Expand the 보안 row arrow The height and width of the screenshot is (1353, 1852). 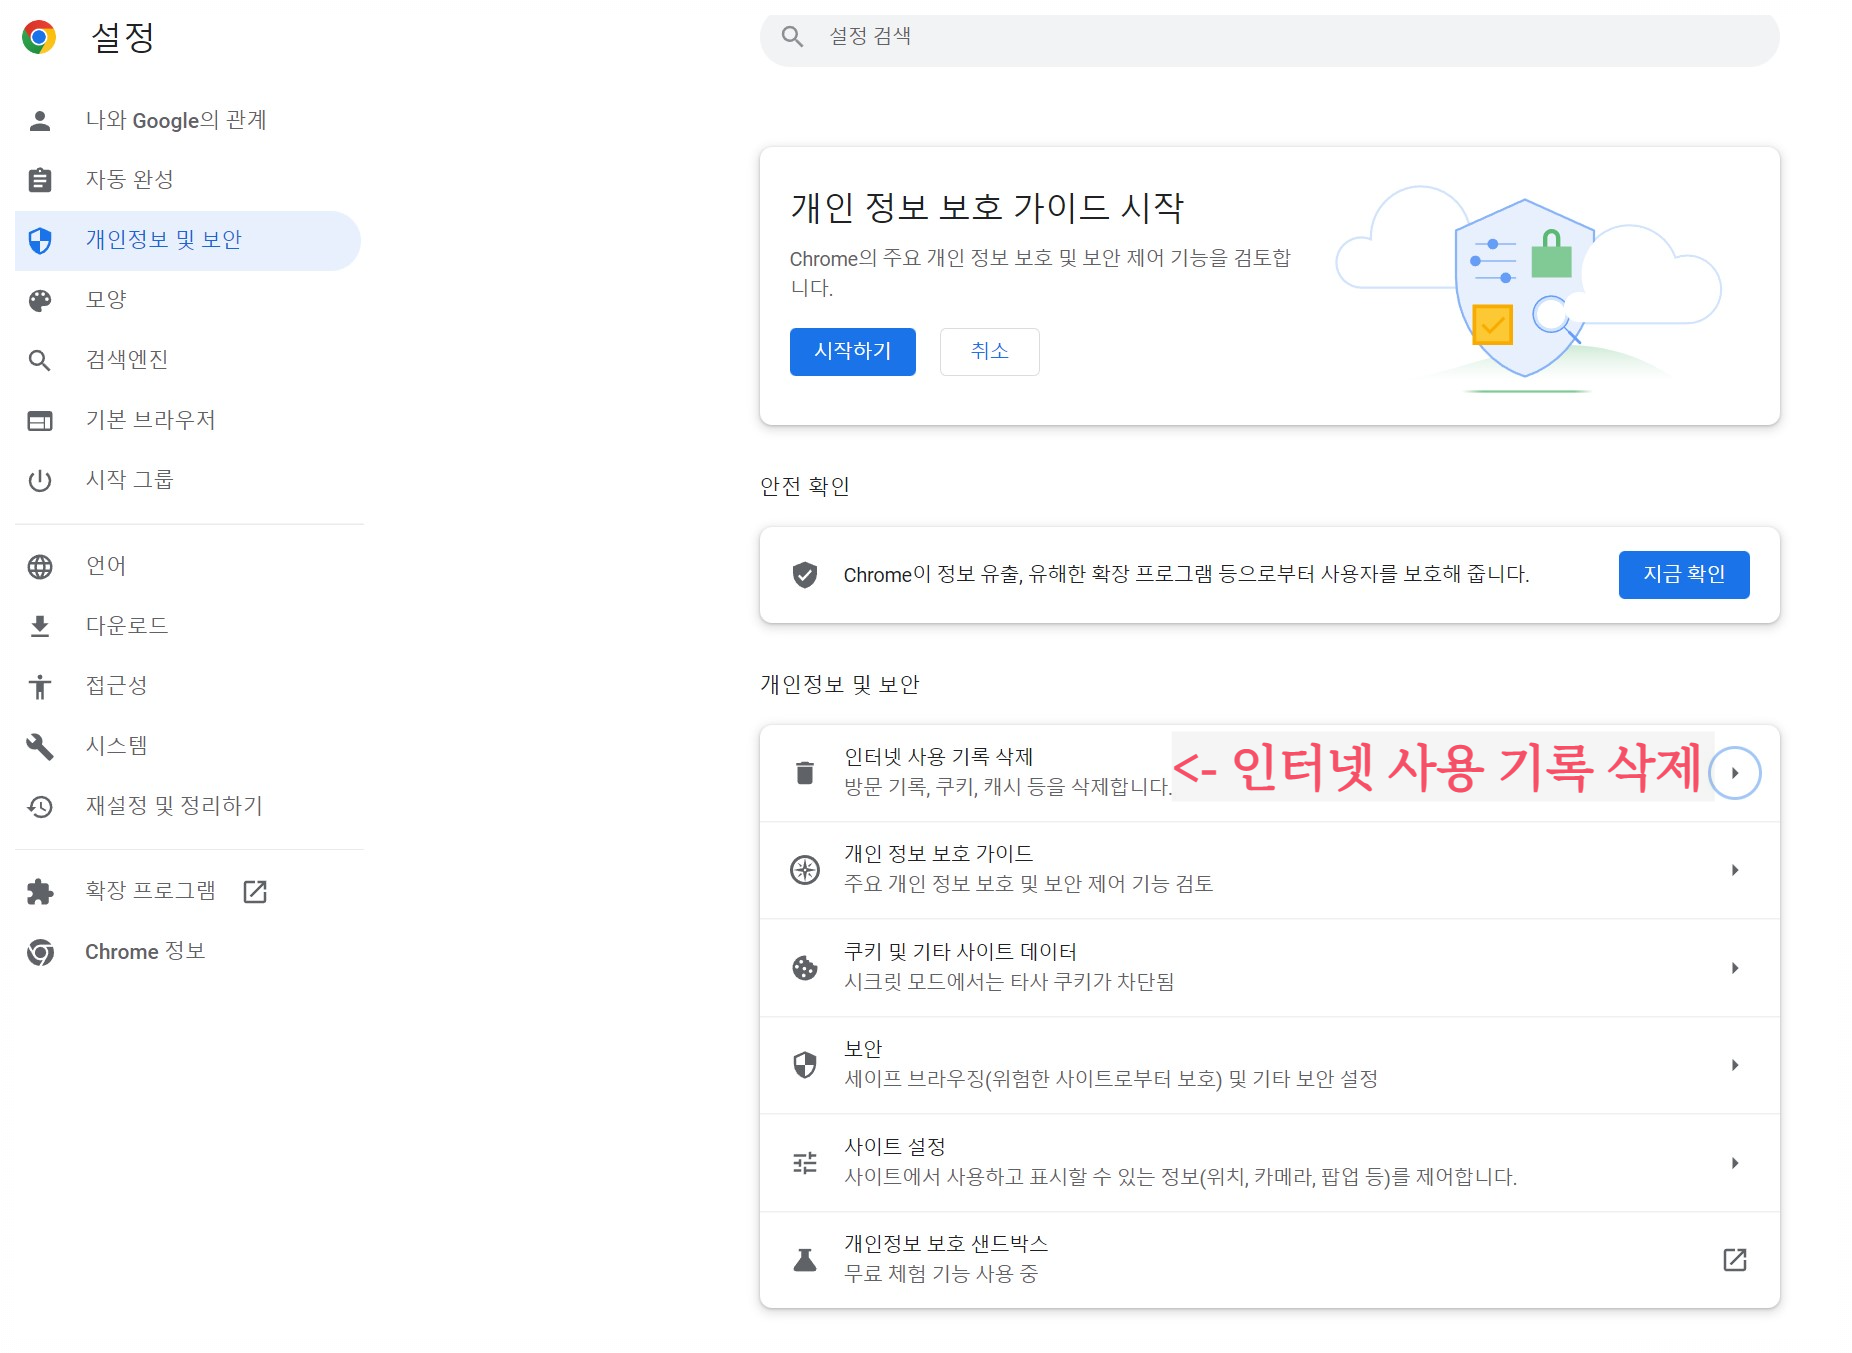(x=1735, y=1065)
